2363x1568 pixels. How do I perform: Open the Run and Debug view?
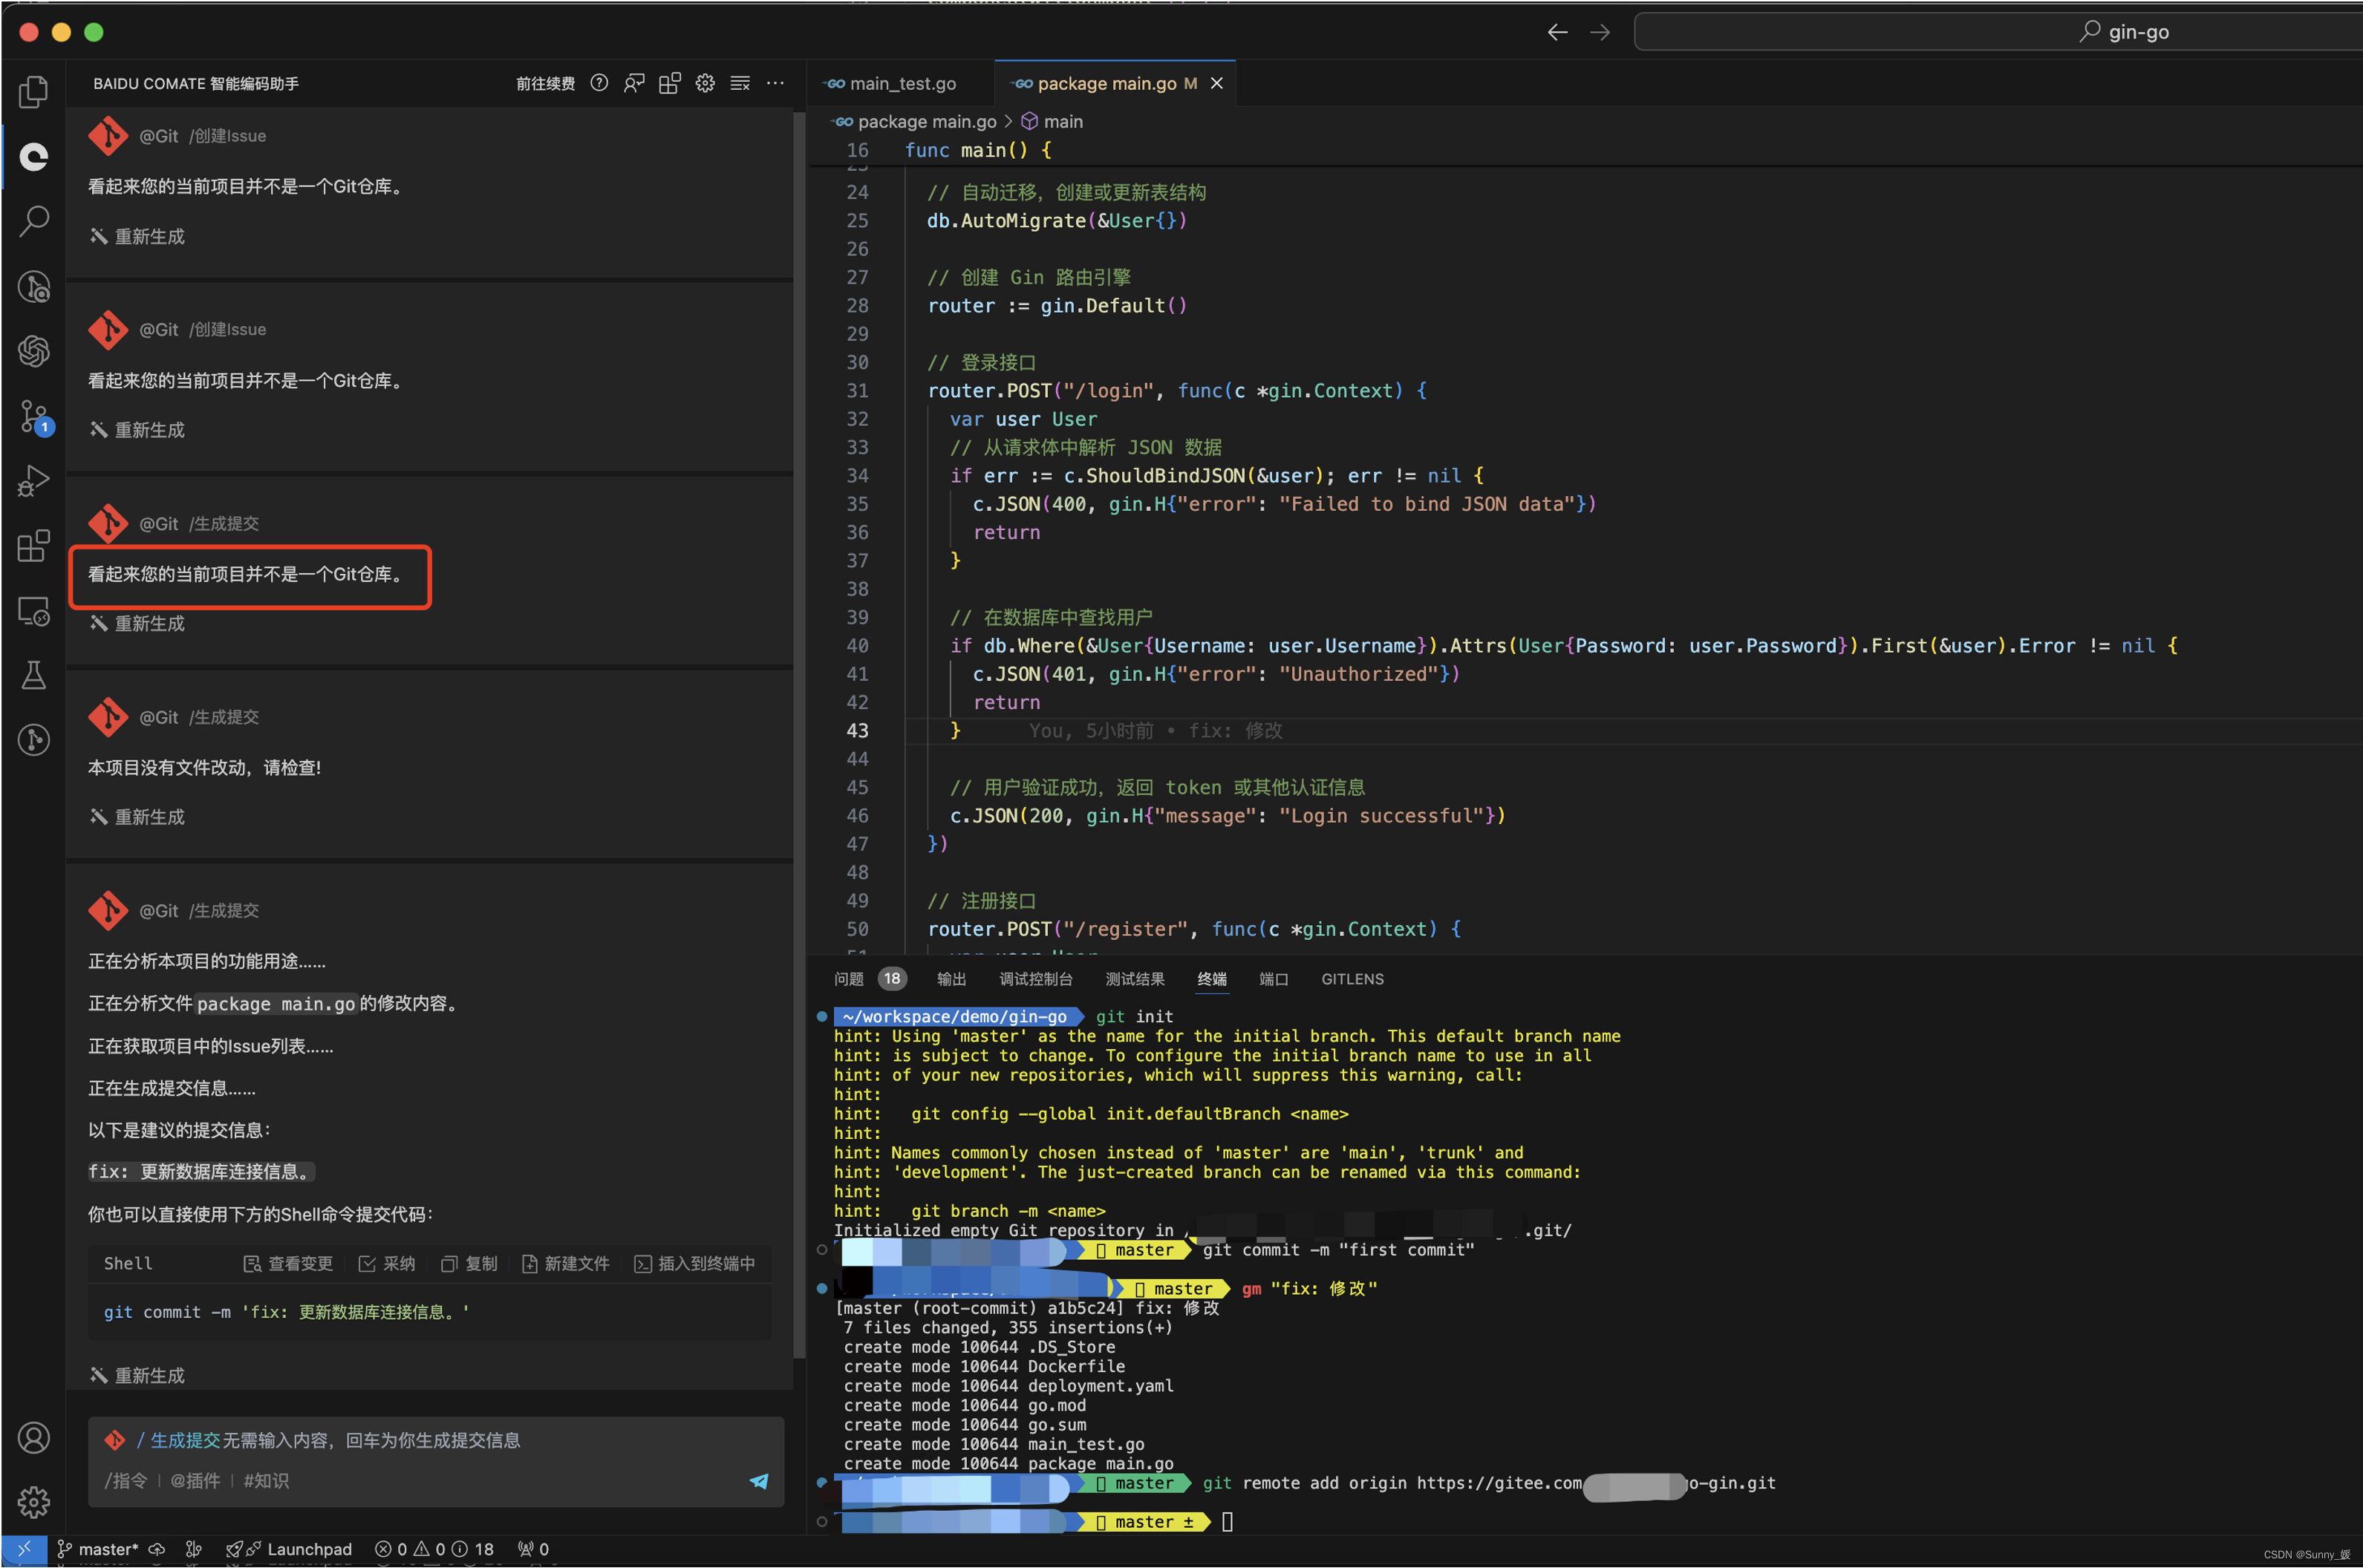(x=33, y=481)
